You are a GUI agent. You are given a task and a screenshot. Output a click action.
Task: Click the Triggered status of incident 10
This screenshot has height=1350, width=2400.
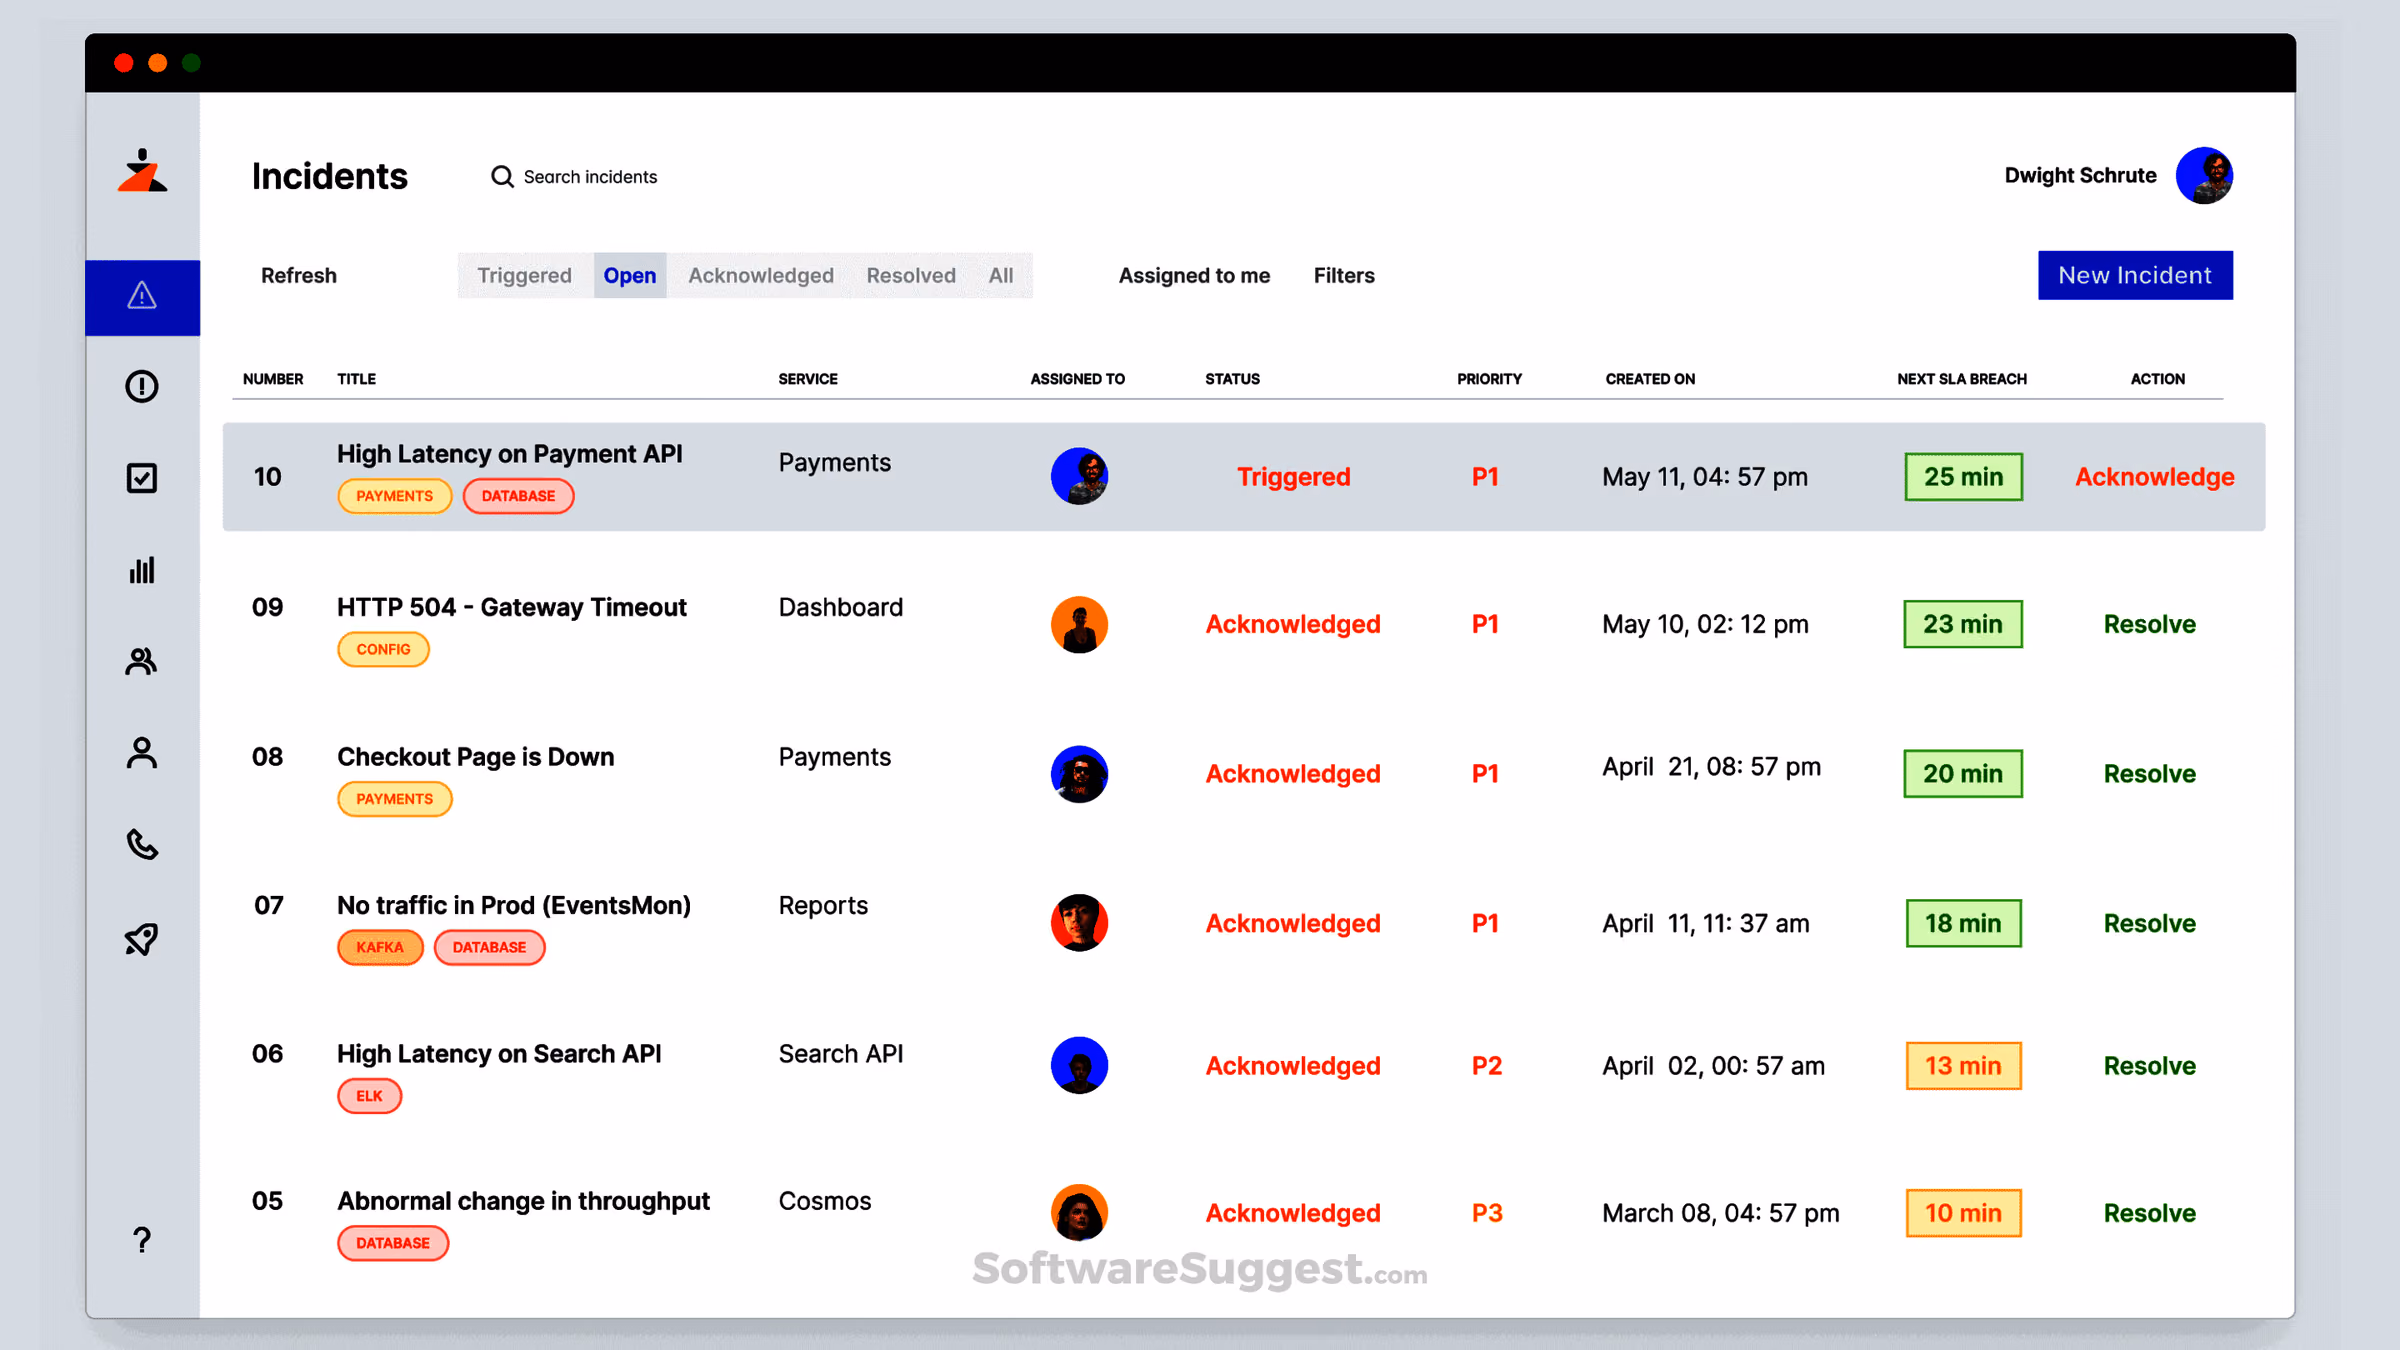pos(1293,477)
